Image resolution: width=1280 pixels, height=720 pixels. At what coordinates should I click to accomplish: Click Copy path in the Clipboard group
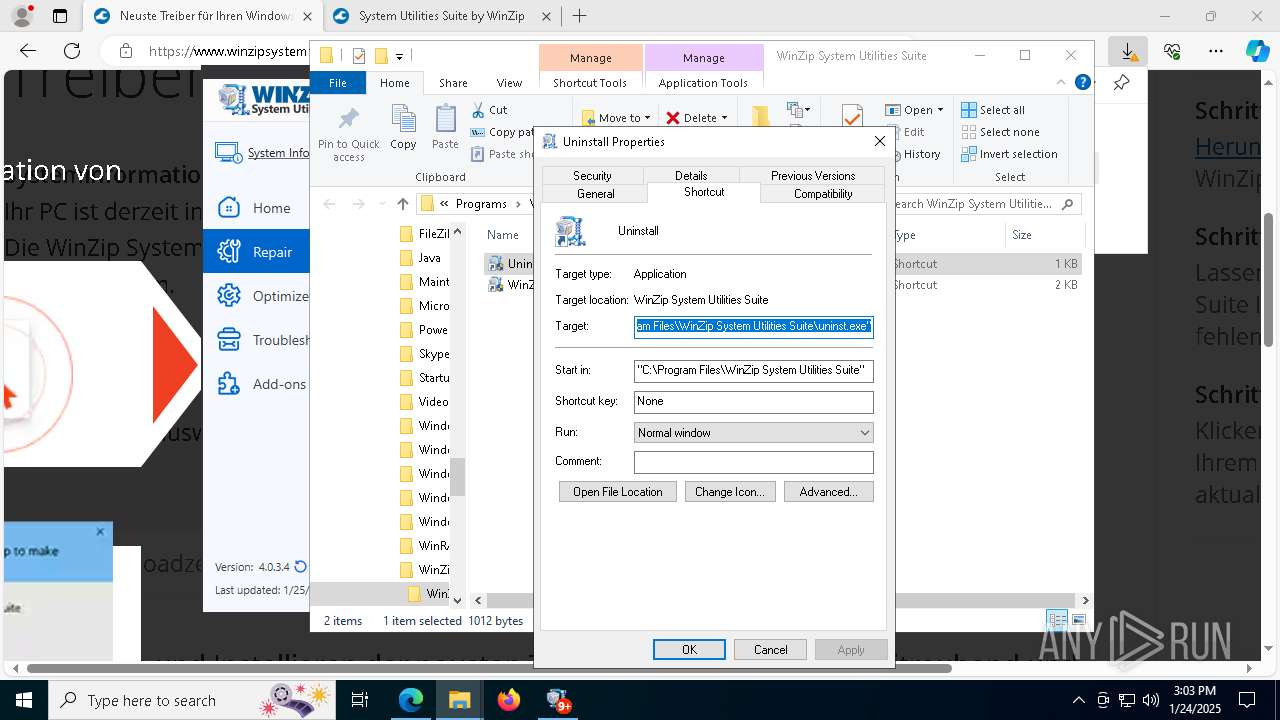503,132
